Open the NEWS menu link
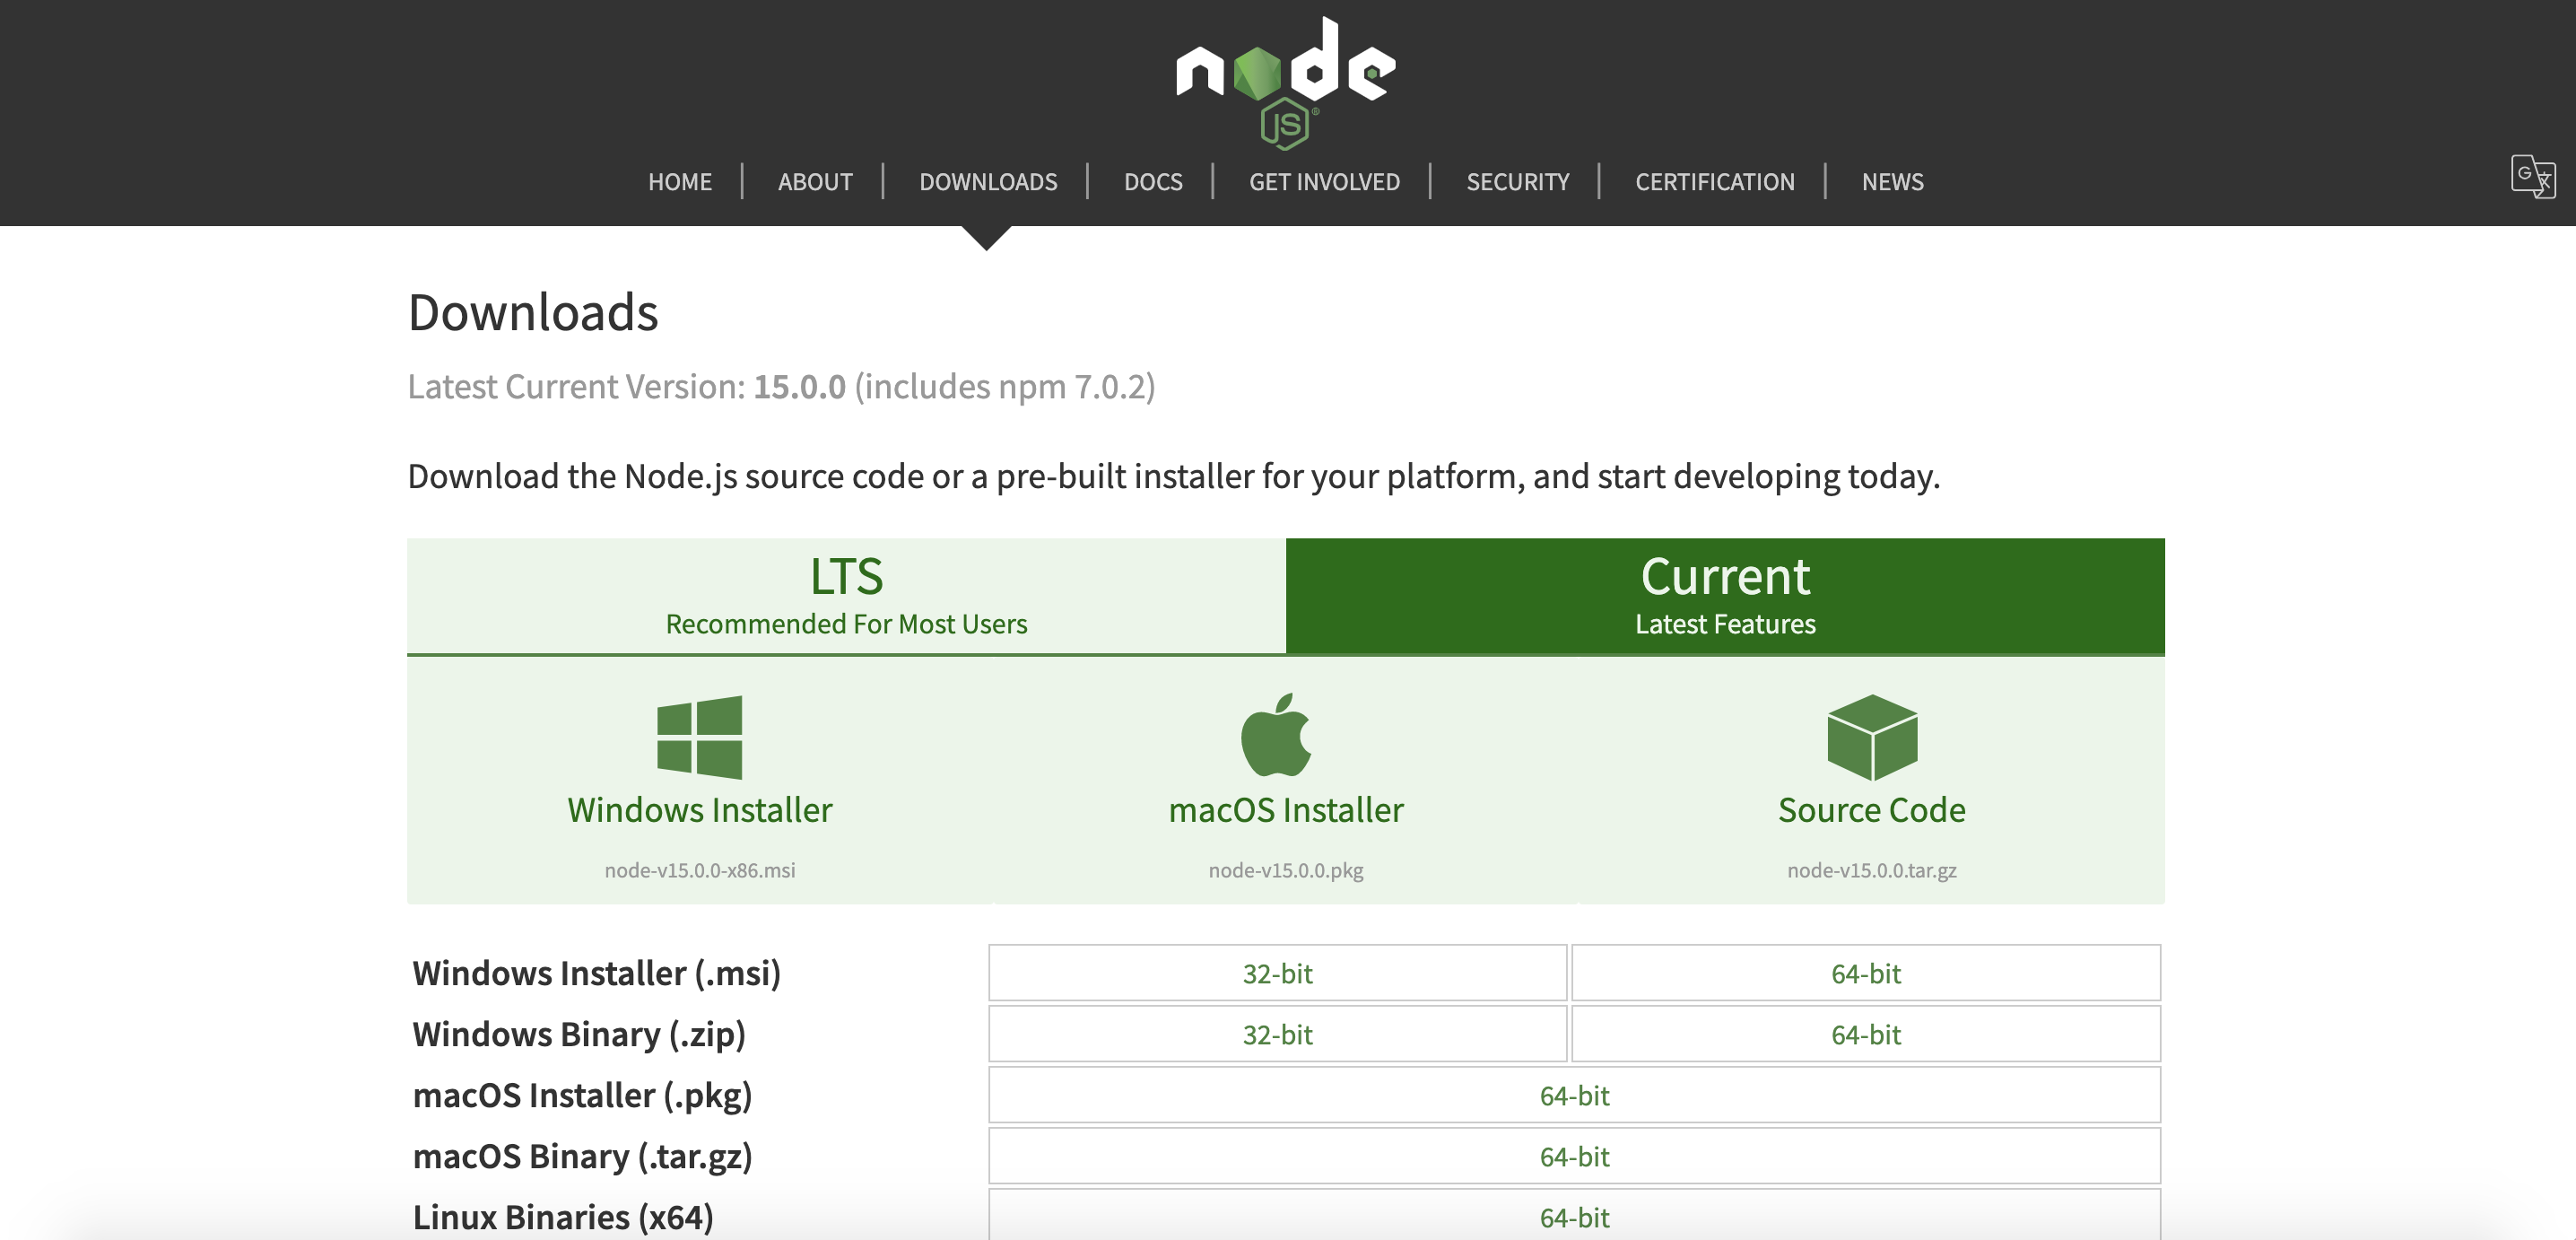2576x1240 pixels. coord(1892,182)
